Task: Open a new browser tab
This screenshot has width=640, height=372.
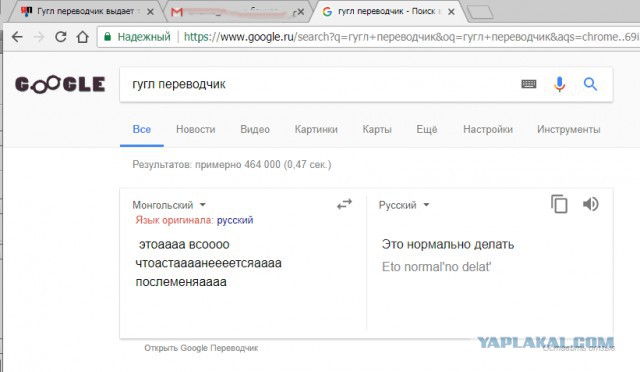Action: click(x=480, y=12)
